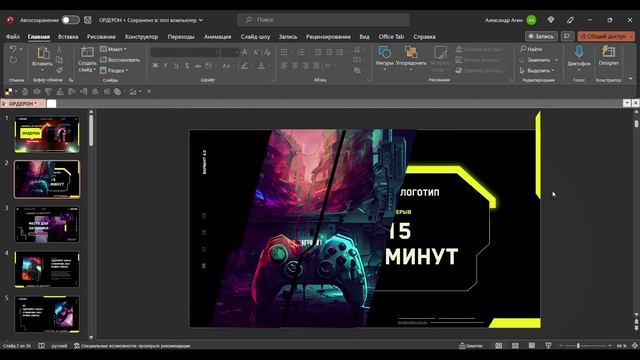640x360 pixels.
Task: Click the save icon in title bar
Action: (87, 20)
